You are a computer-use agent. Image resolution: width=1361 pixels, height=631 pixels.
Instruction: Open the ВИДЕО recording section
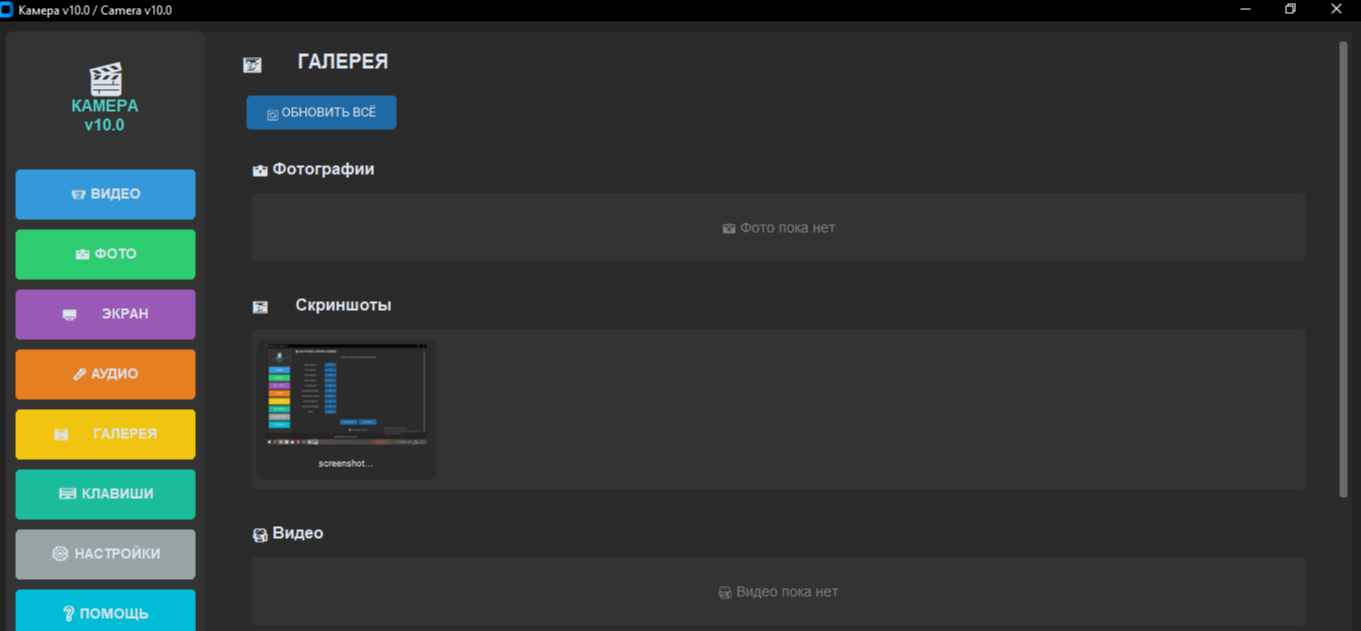pos(105,194)
